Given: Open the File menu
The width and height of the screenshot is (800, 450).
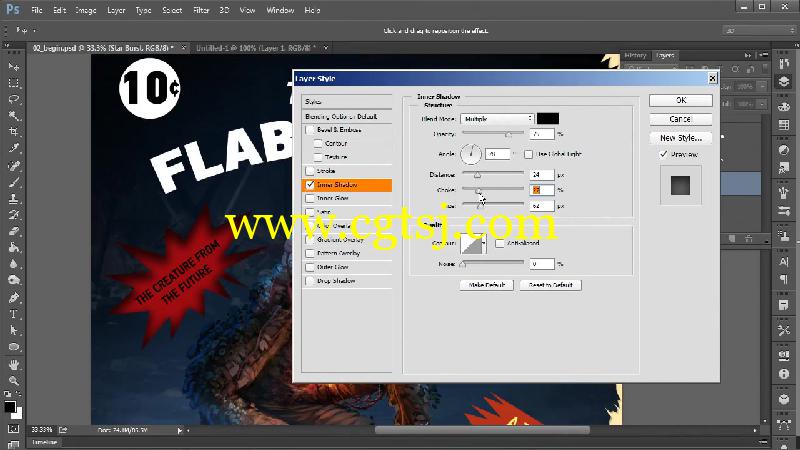Looking at the screenshot, I should point(37,10).
